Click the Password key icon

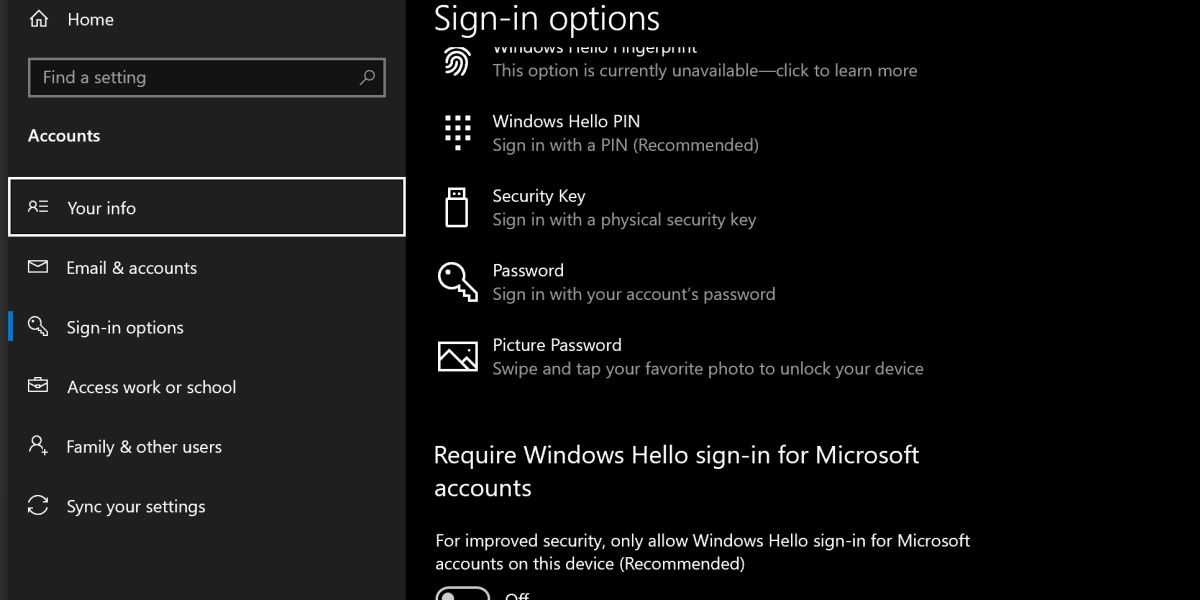(457, 281)
